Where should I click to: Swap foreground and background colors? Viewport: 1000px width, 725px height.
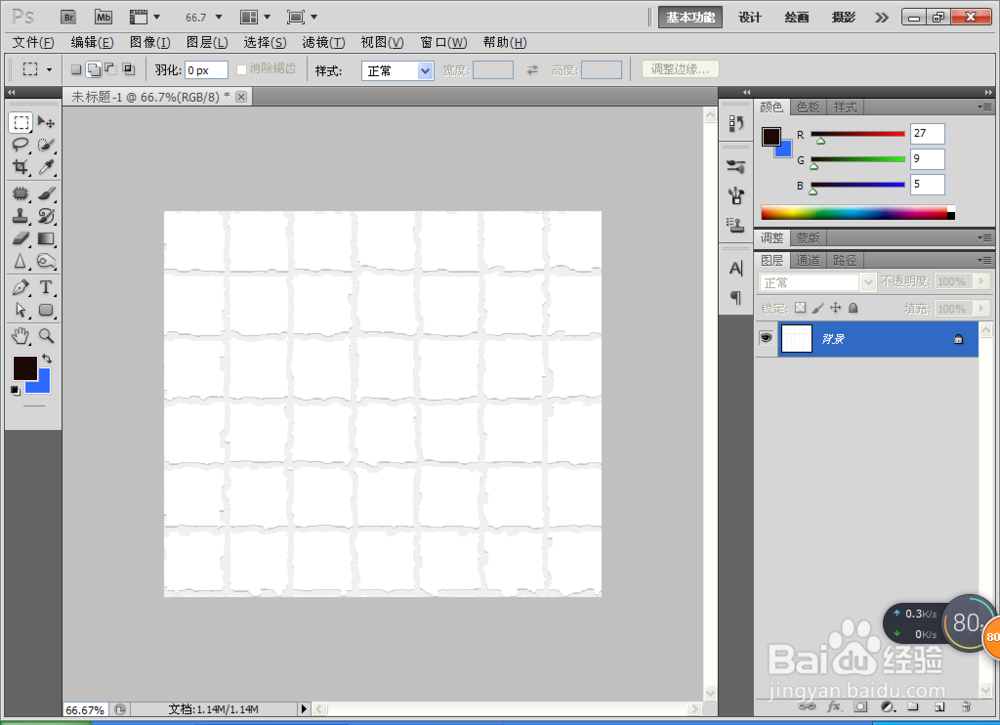pyautogui.click(x=46, y=359)
